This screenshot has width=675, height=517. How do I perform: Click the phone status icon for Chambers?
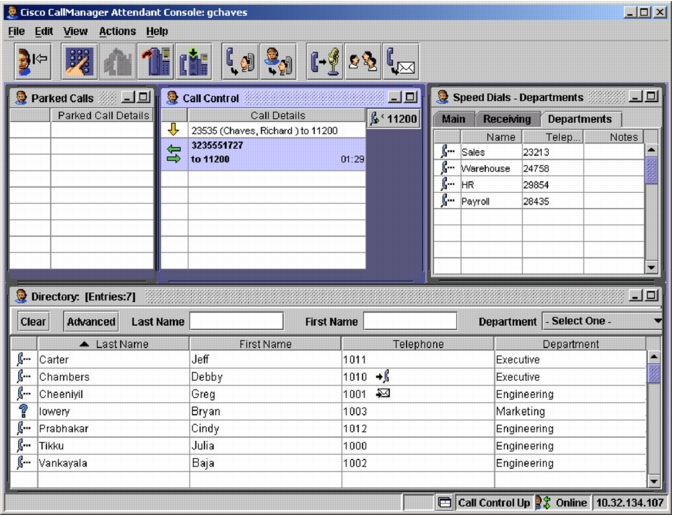point(24,376)
